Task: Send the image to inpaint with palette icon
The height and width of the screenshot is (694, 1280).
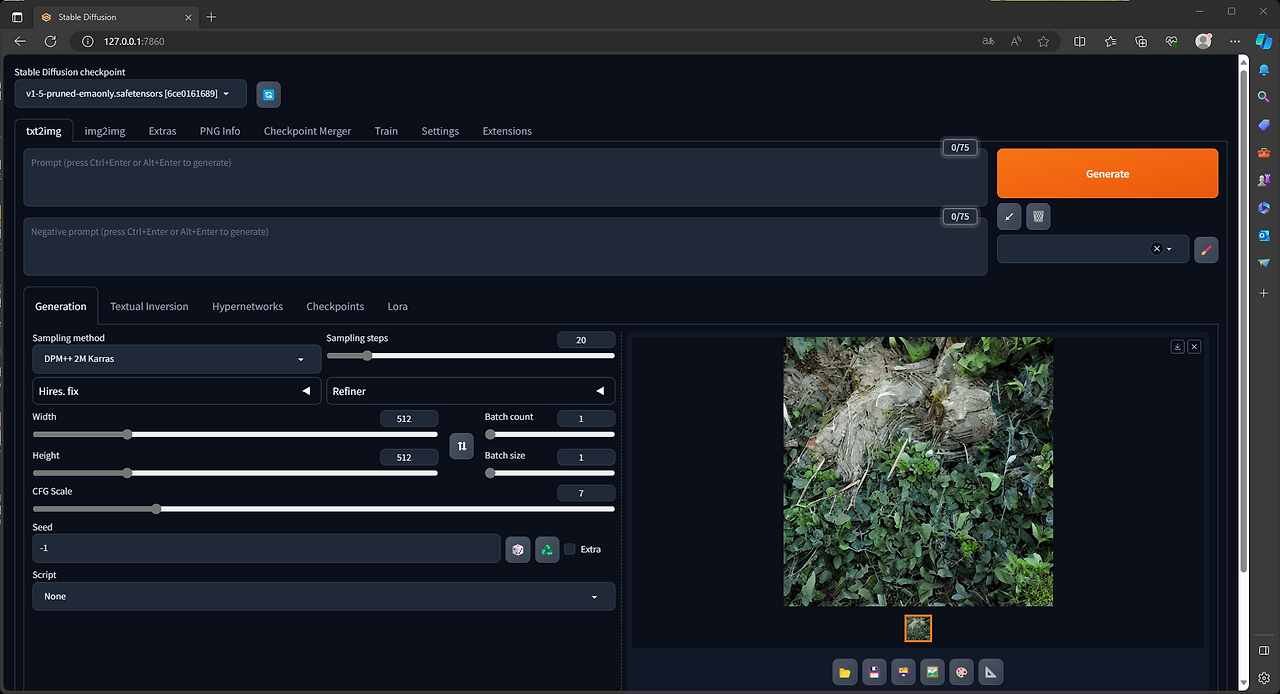Action: 961,671
